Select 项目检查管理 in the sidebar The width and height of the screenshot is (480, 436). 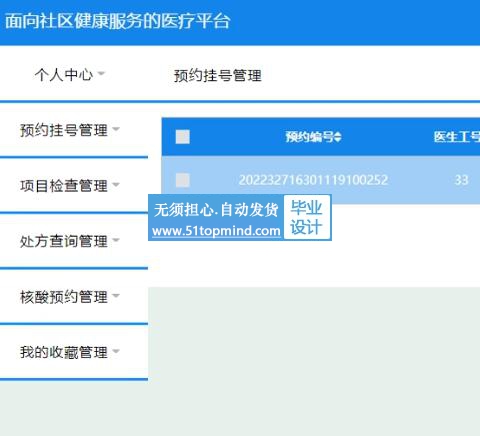(64, 186)
